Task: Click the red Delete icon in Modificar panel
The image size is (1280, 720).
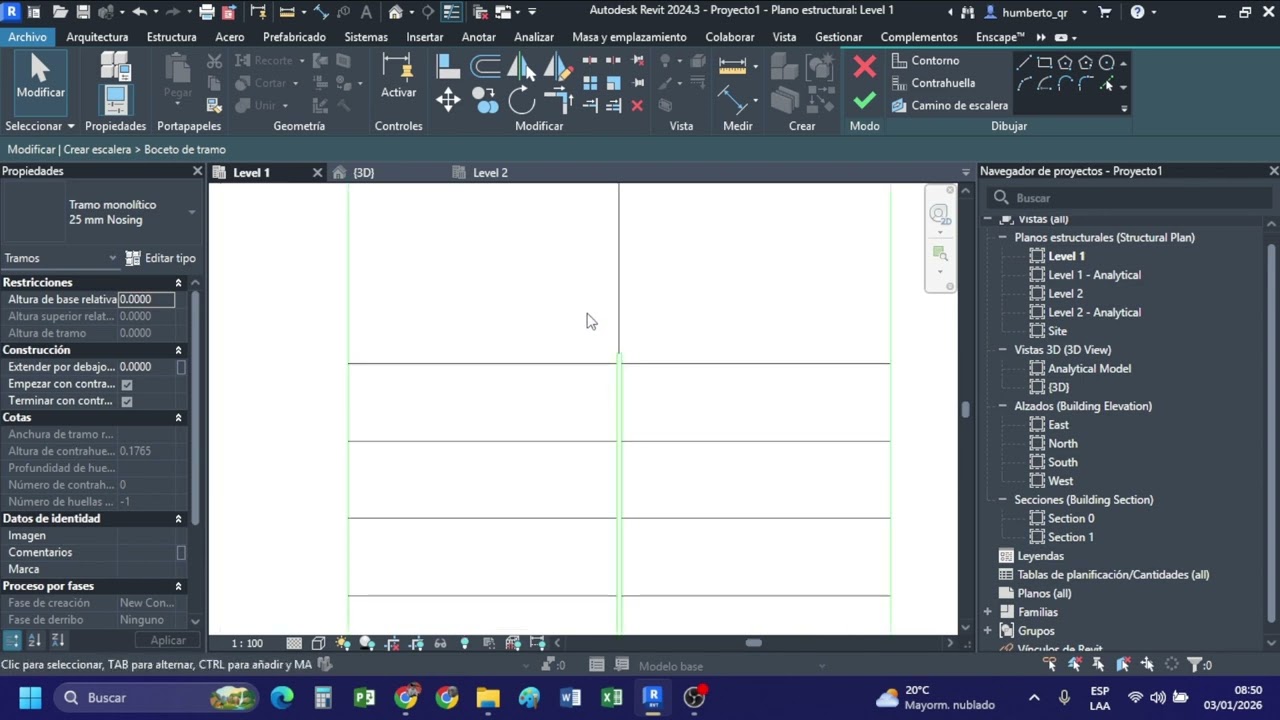Action: click(x=637, y=105)
